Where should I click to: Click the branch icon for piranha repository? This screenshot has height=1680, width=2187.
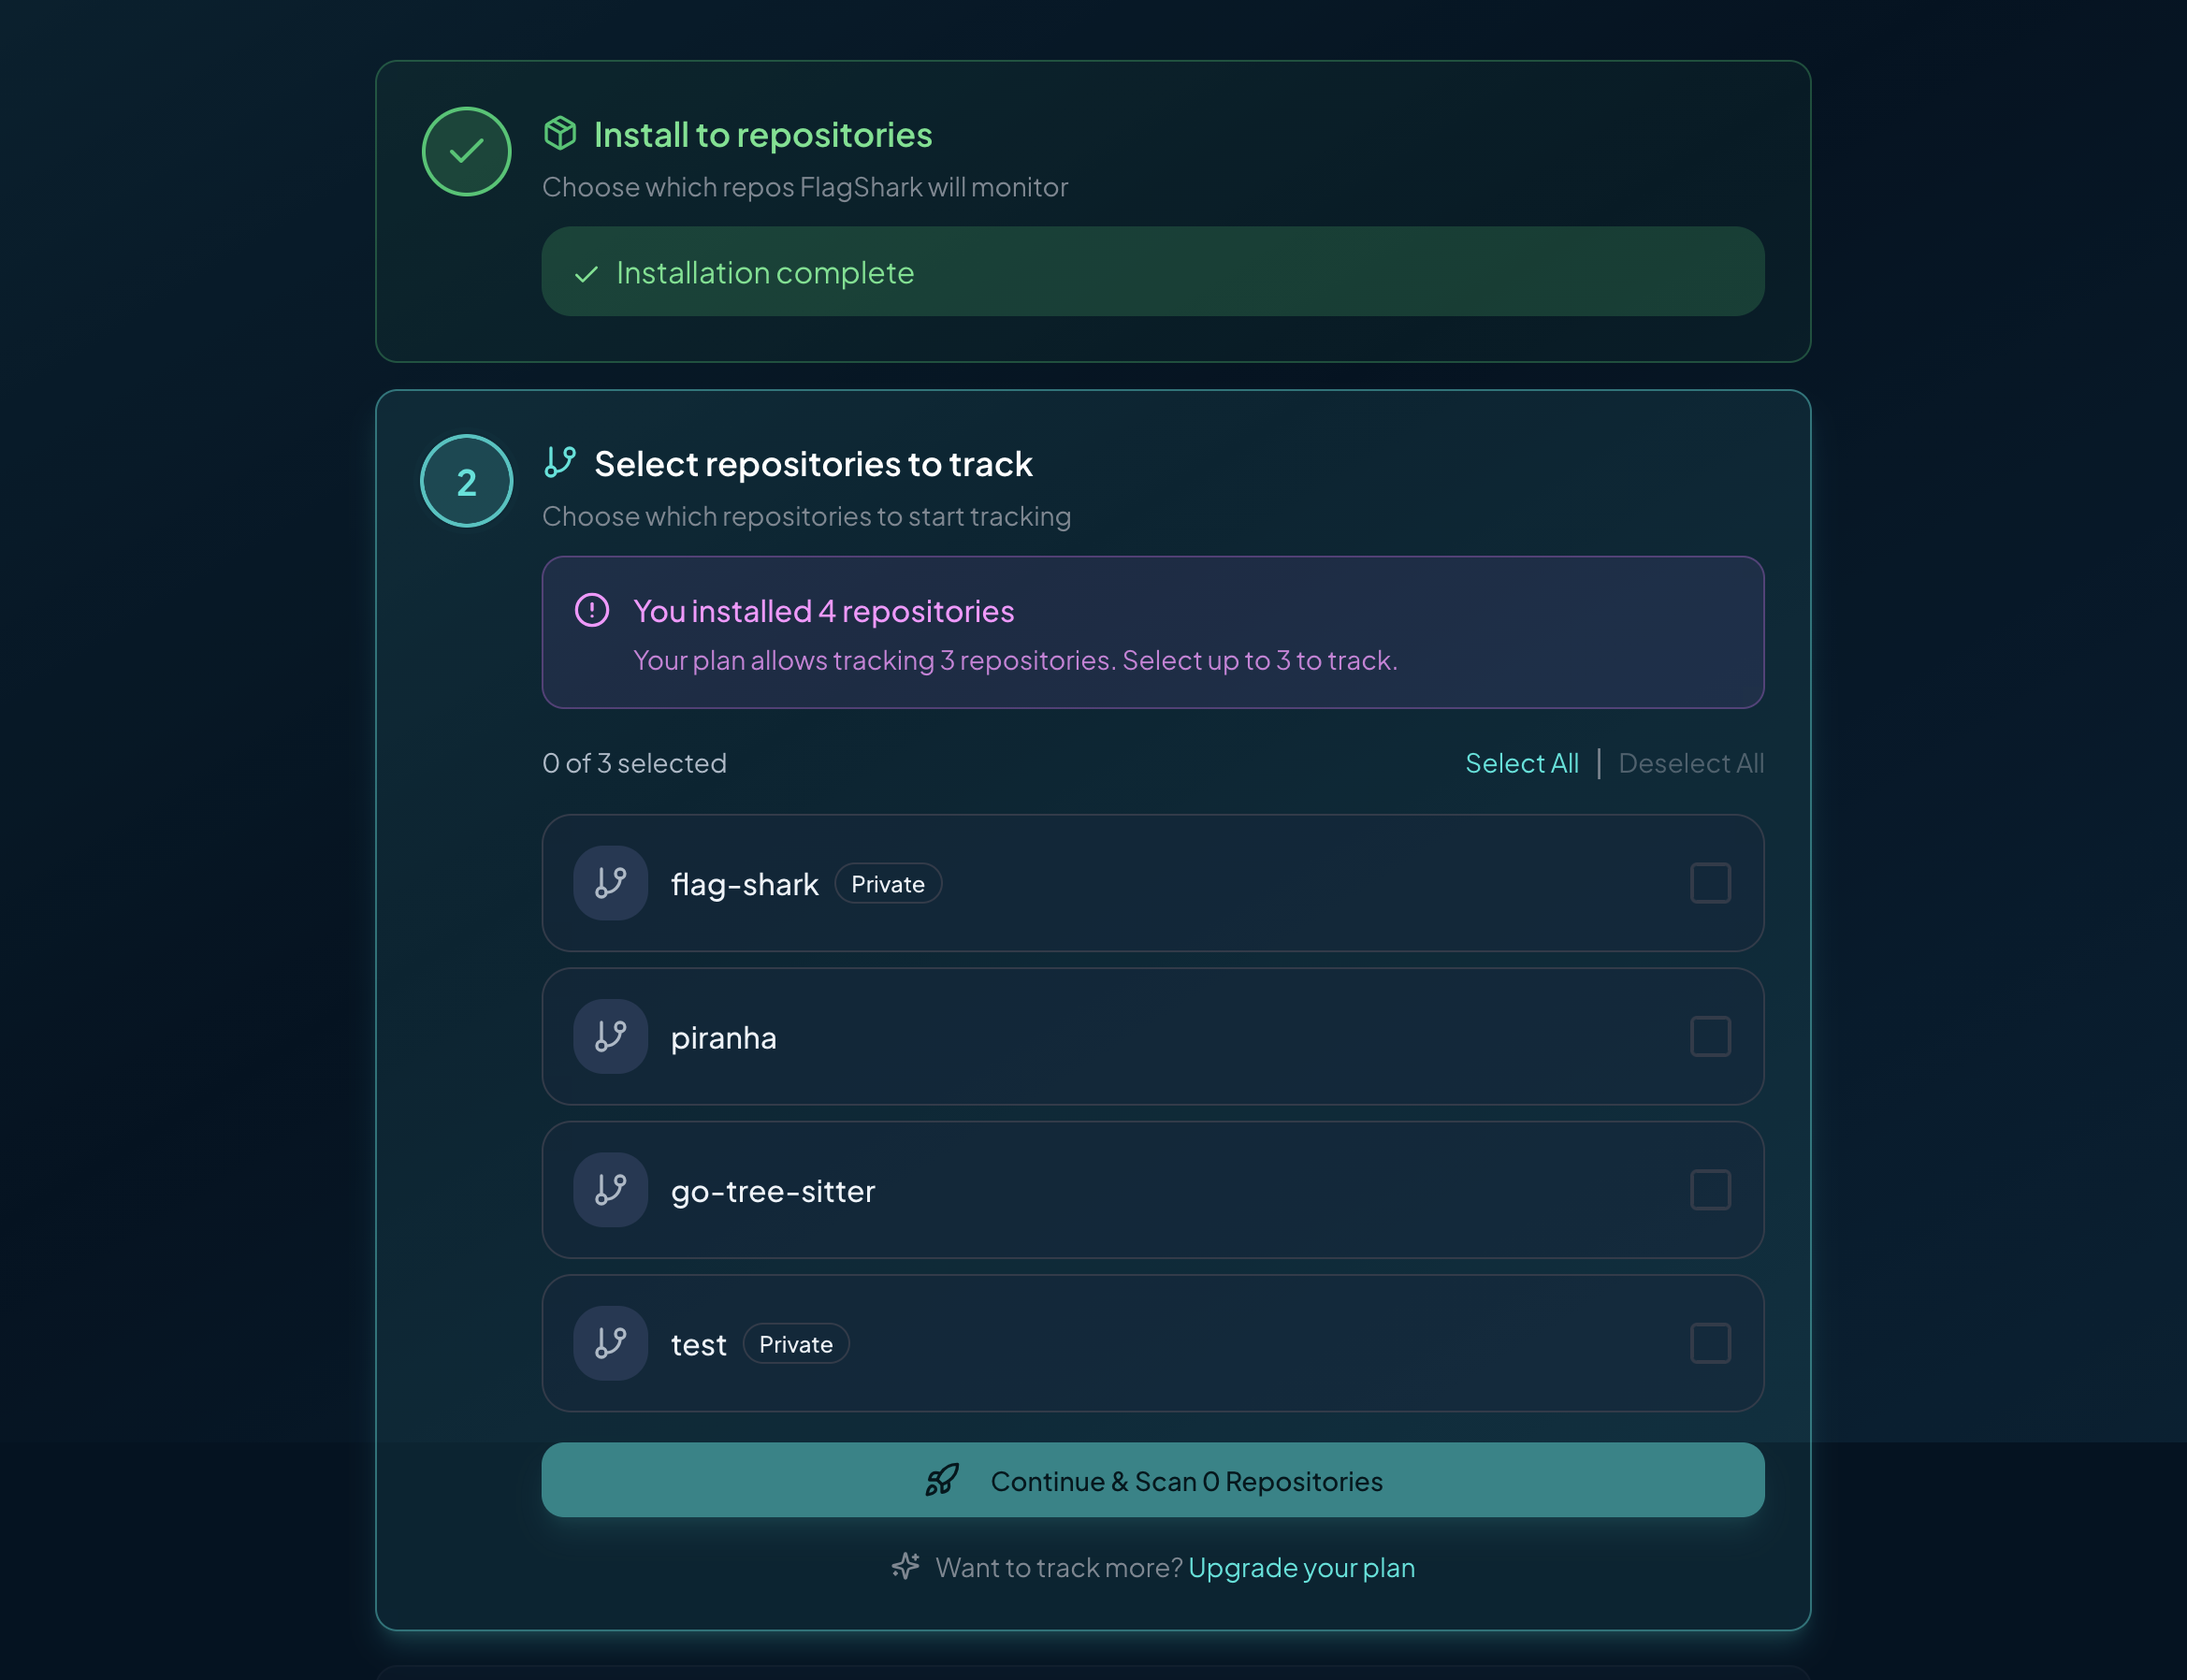pyautogui.click(x=610, y=1037)
